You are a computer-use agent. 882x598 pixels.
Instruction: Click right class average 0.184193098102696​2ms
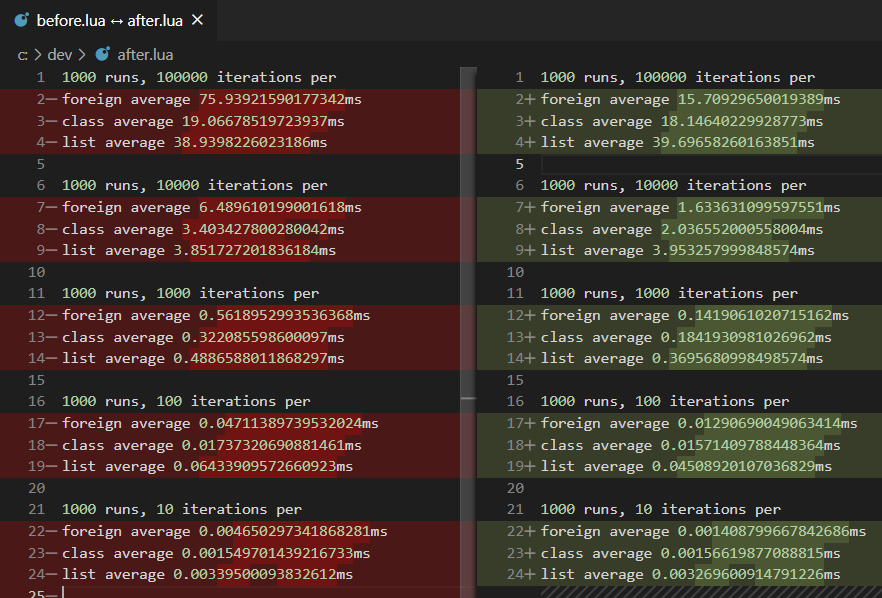pos(686,338)
